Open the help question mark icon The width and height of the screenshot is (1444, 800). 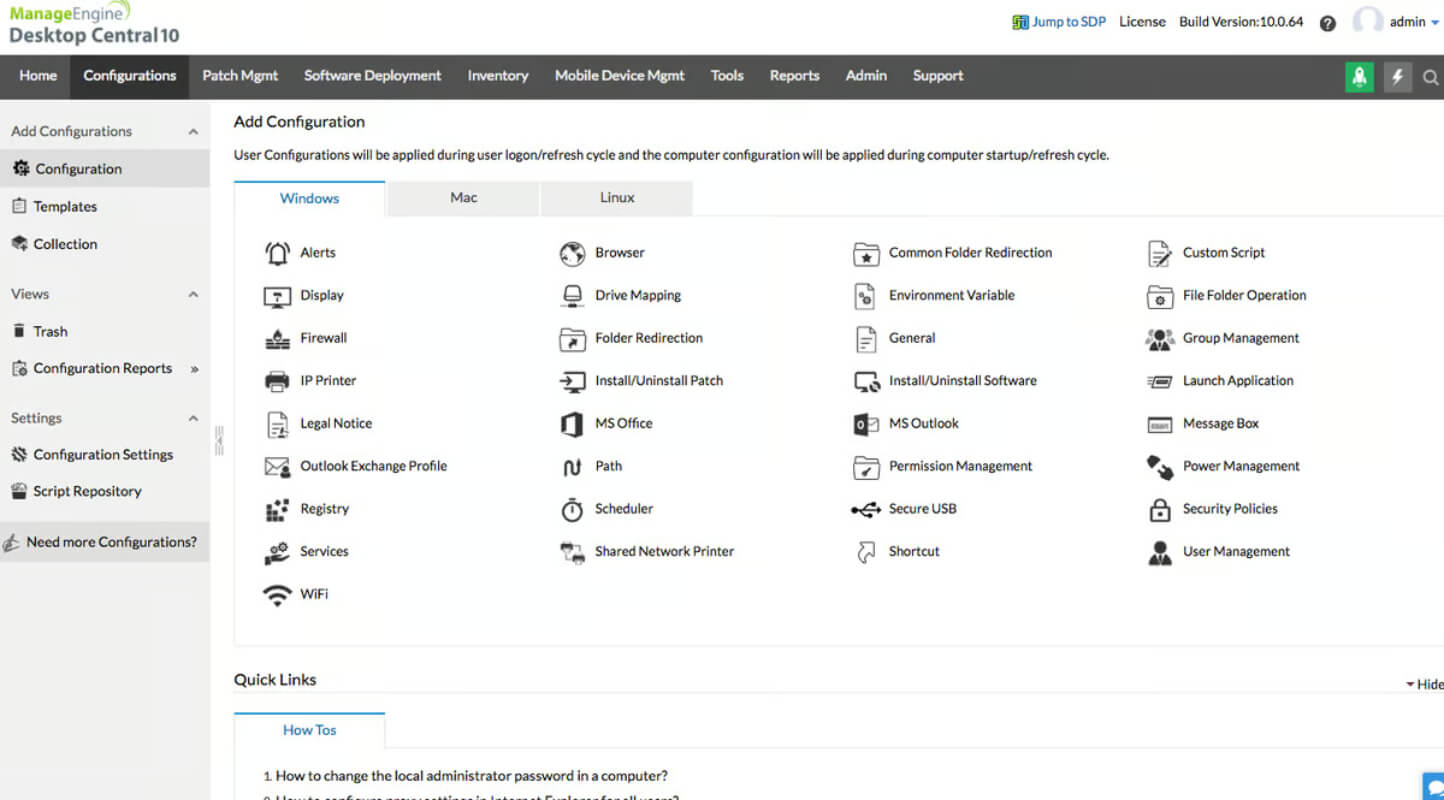tap(1328, 23)
